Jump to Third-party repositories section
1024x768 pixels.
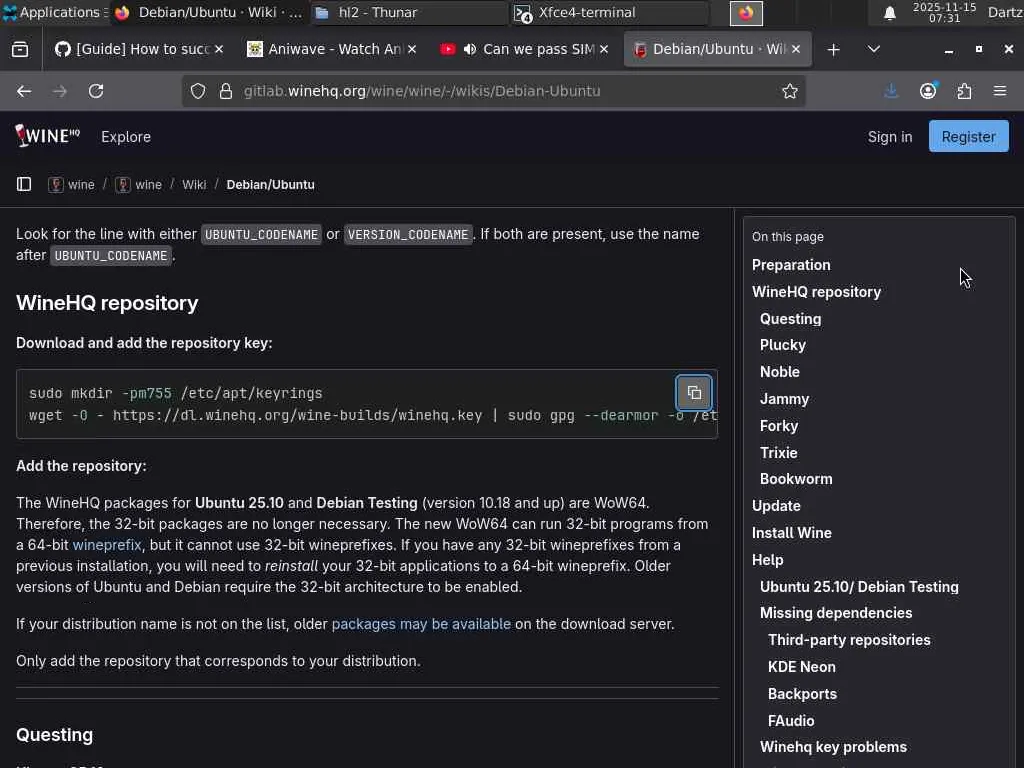tap(849, 640)
